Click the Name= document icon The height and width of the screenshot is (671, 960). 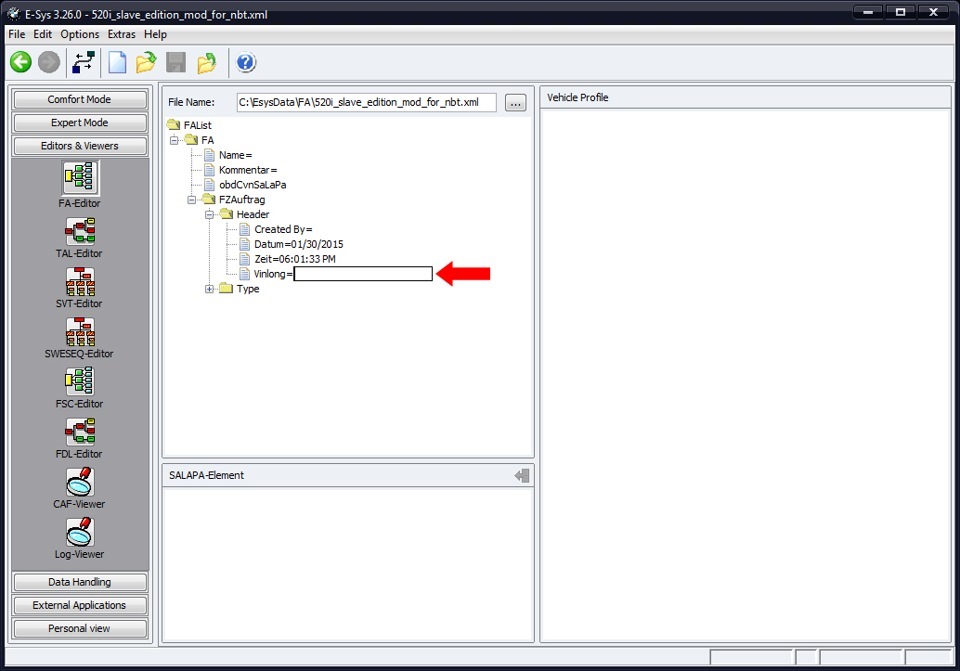tap(209, 155)
